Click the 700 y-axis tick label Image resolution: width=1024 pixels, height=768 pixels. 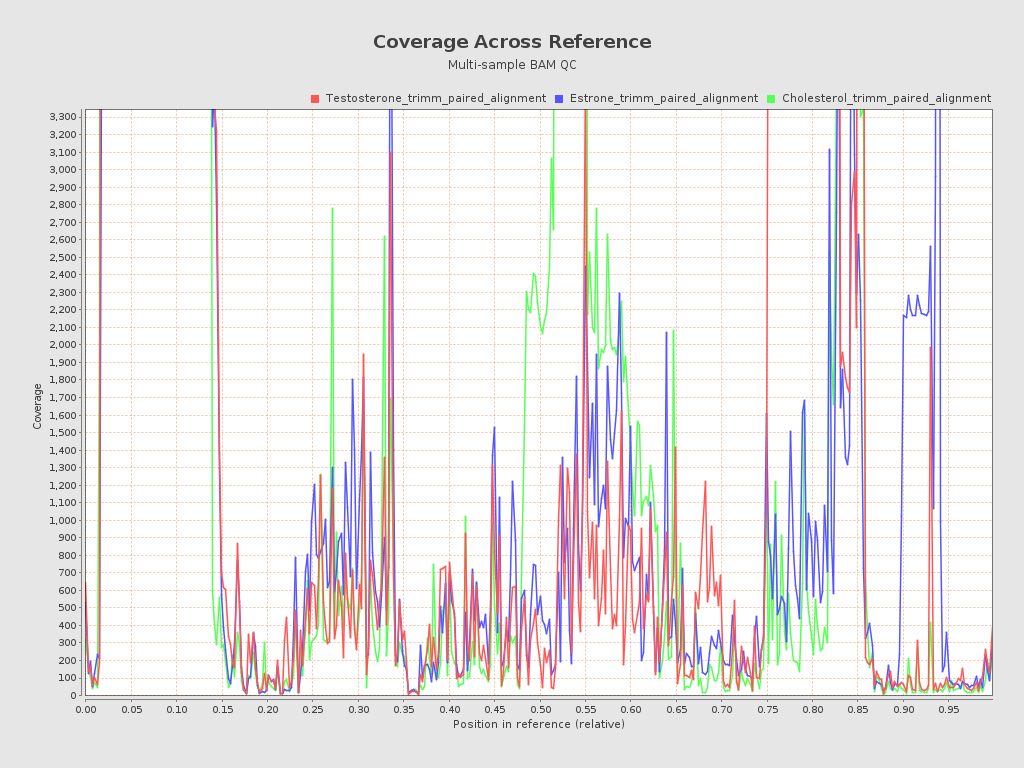69,573
